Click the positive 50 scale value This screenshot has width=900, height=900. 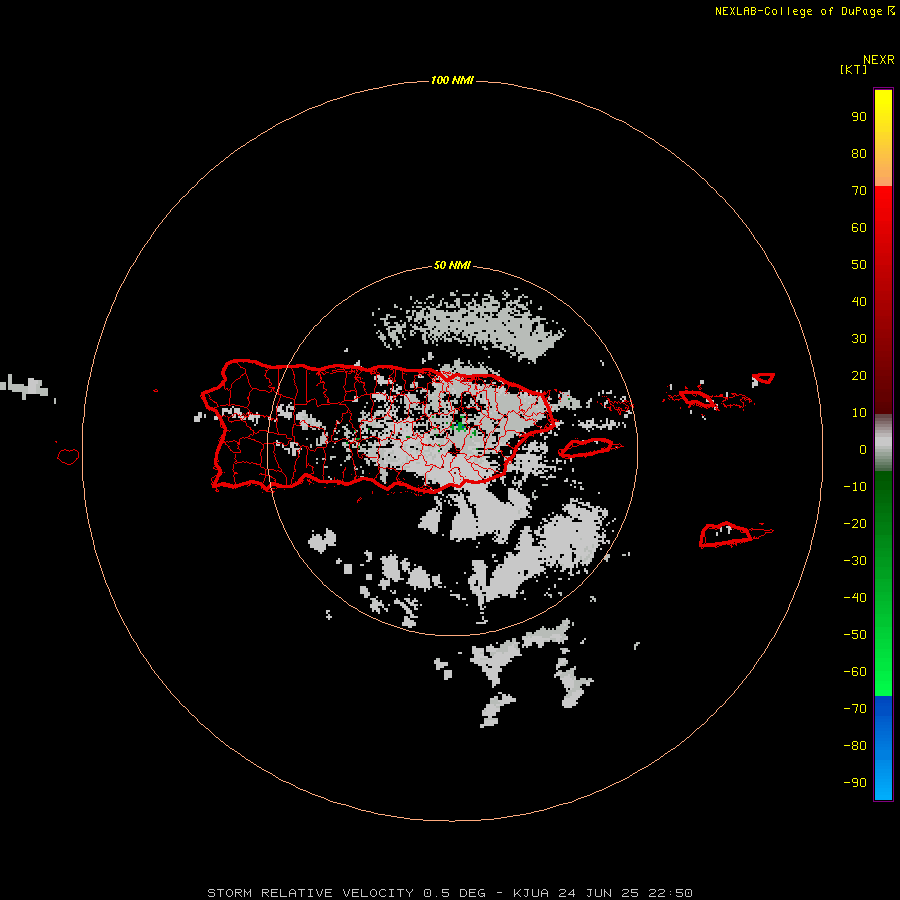(x=859, y=265)
